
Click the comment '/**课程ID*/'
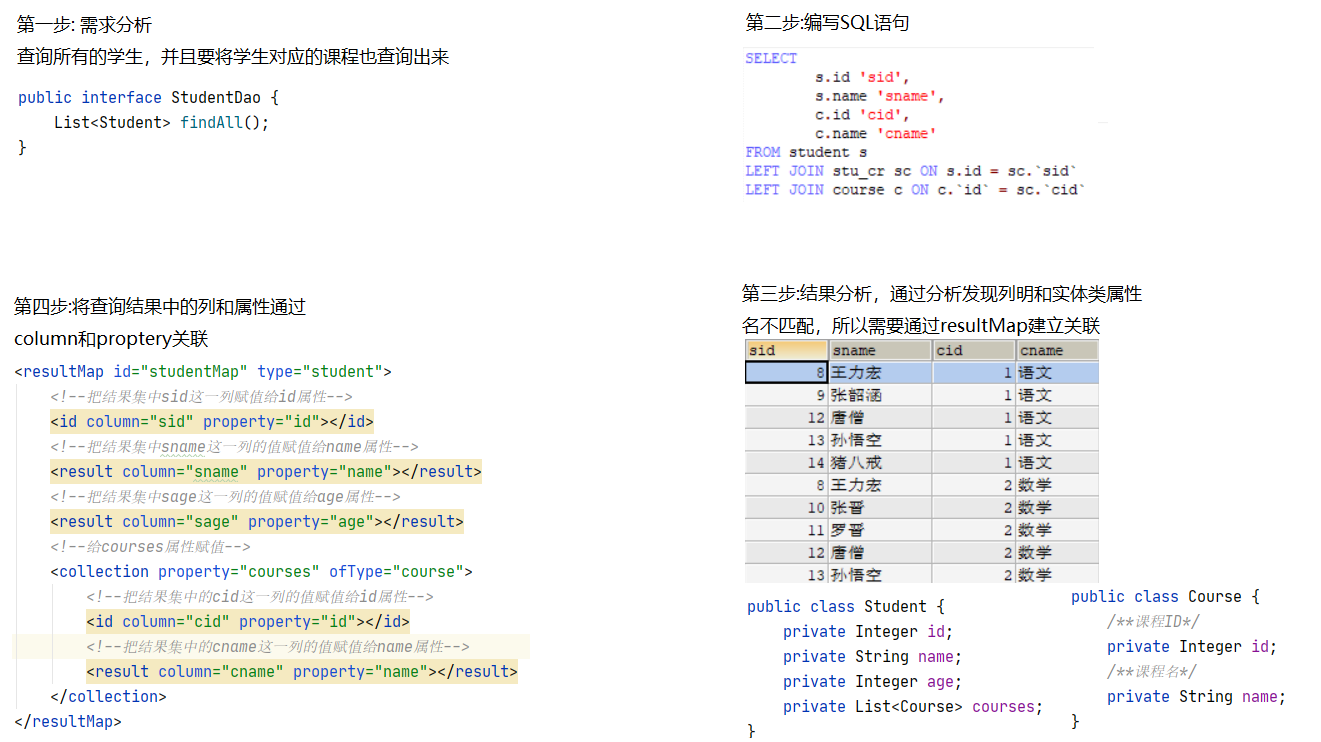tap(1153, 621)
